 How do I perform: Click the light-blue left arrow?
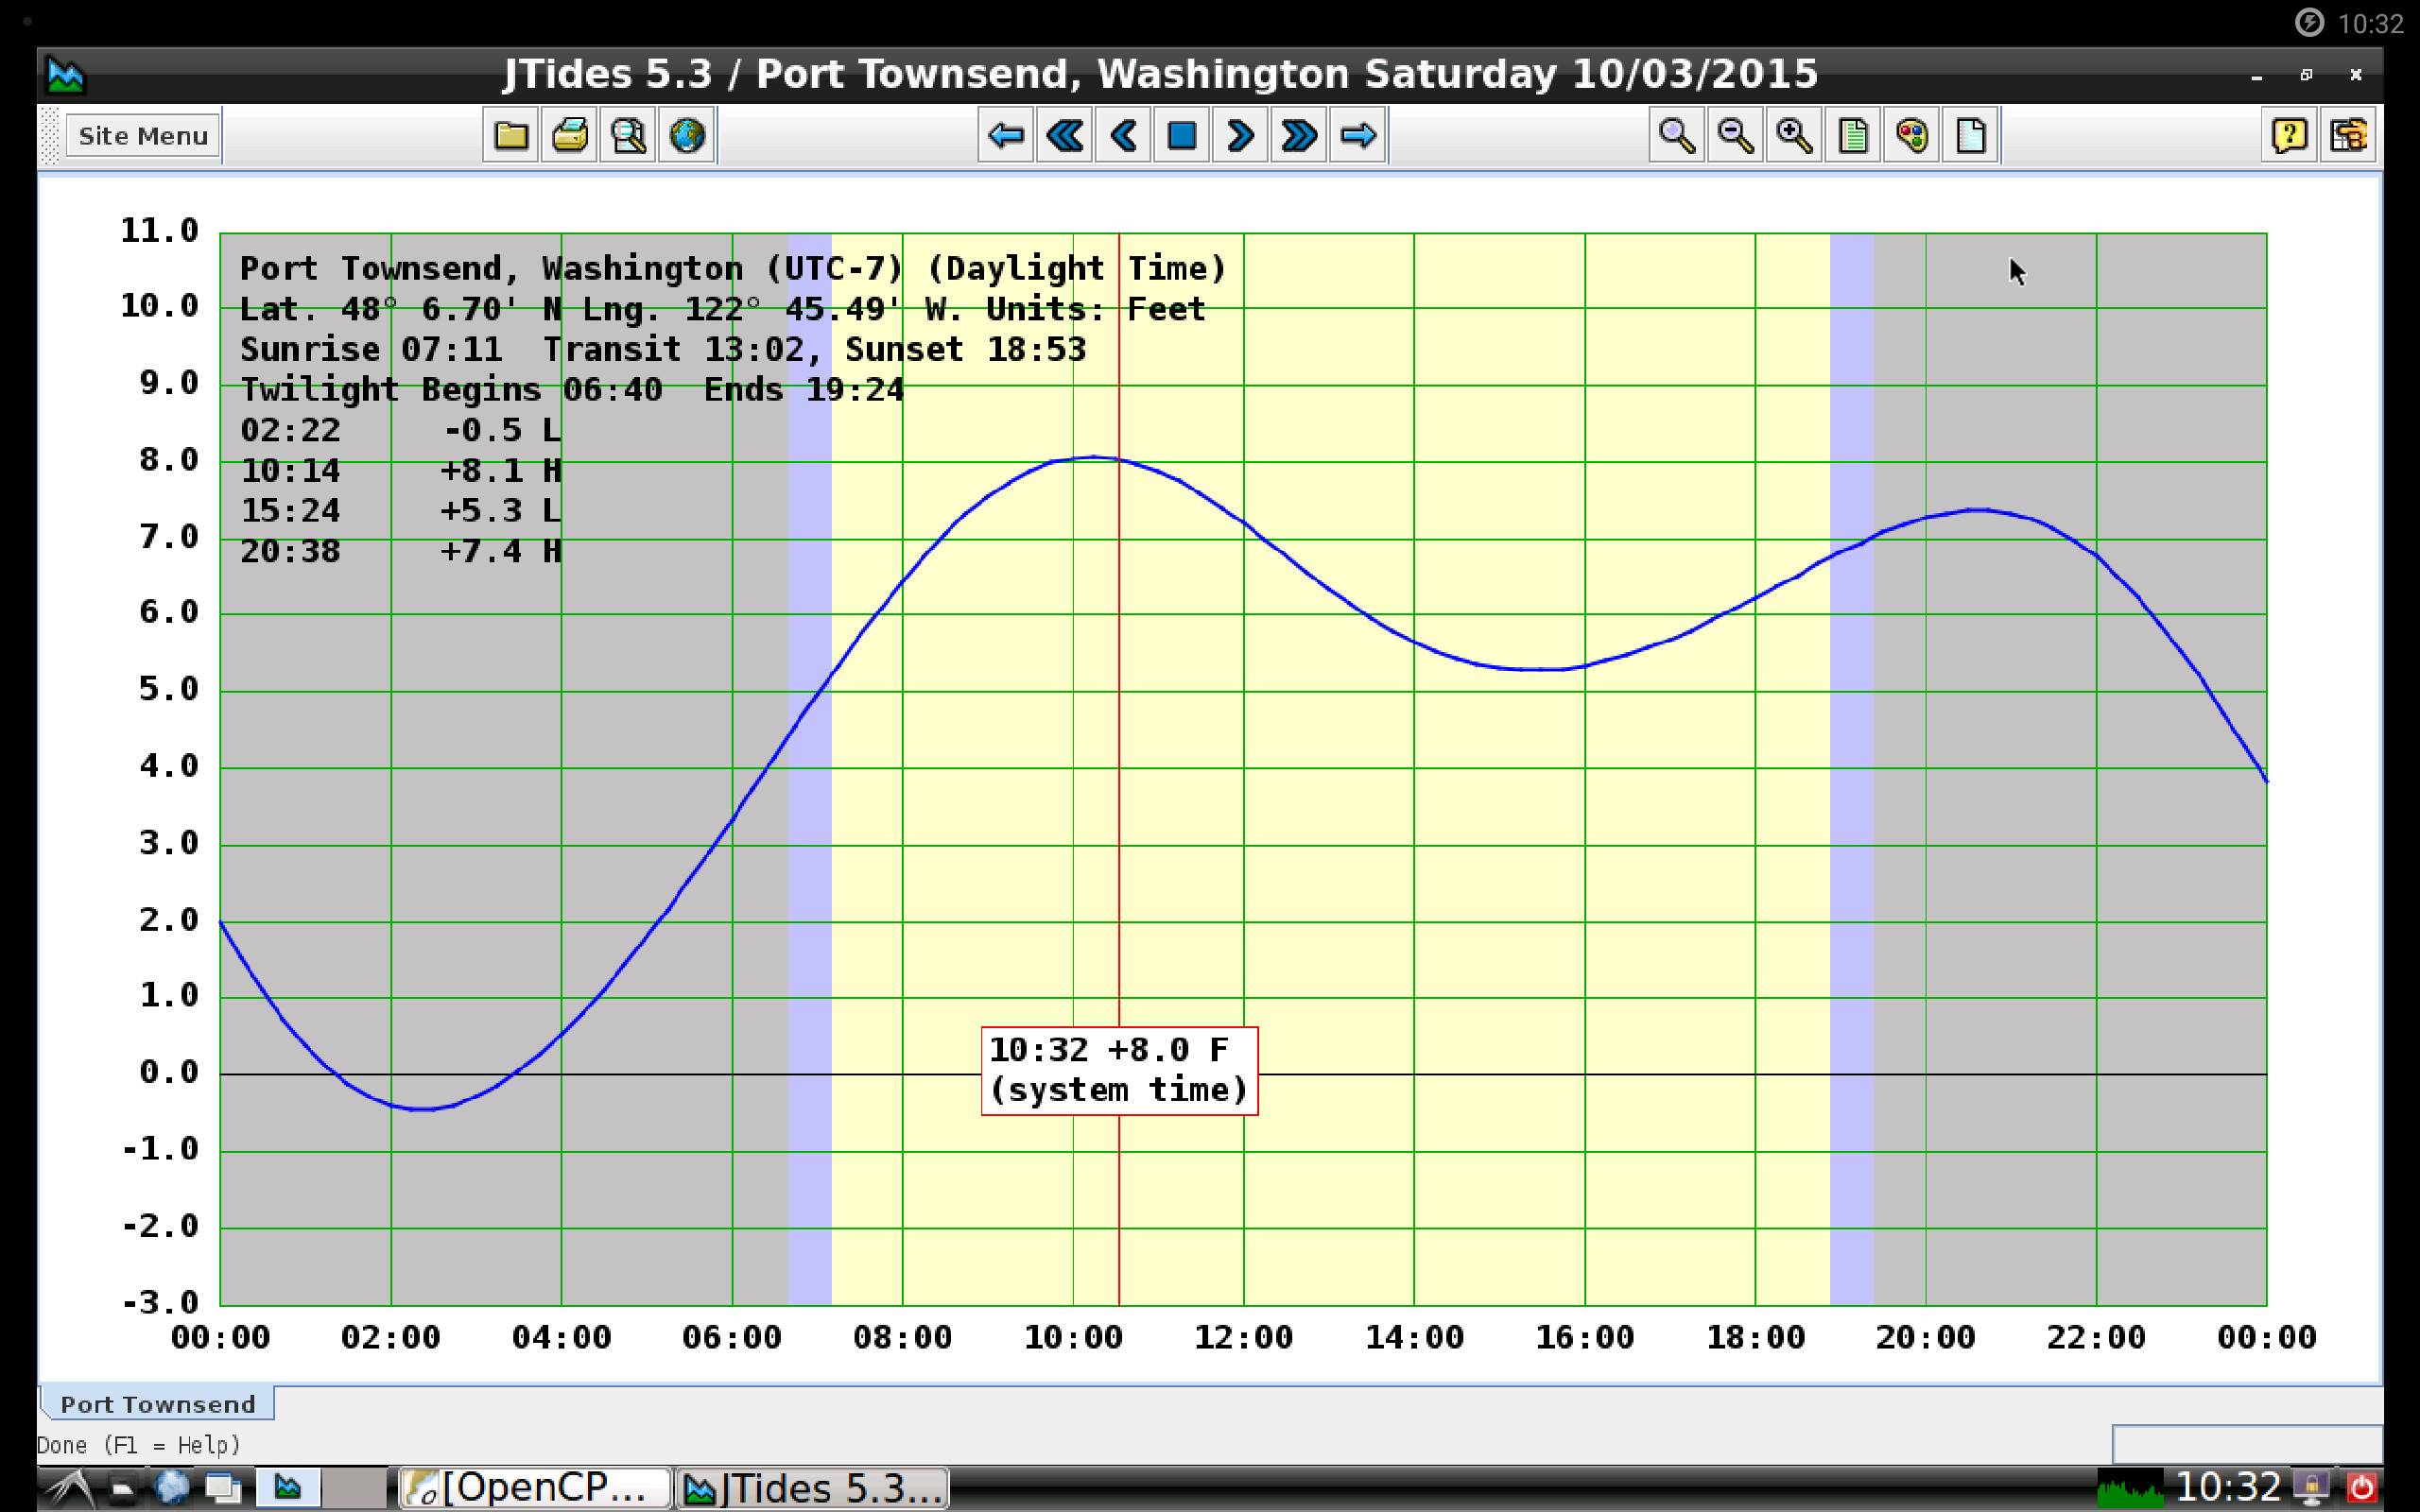[1006, 135]
